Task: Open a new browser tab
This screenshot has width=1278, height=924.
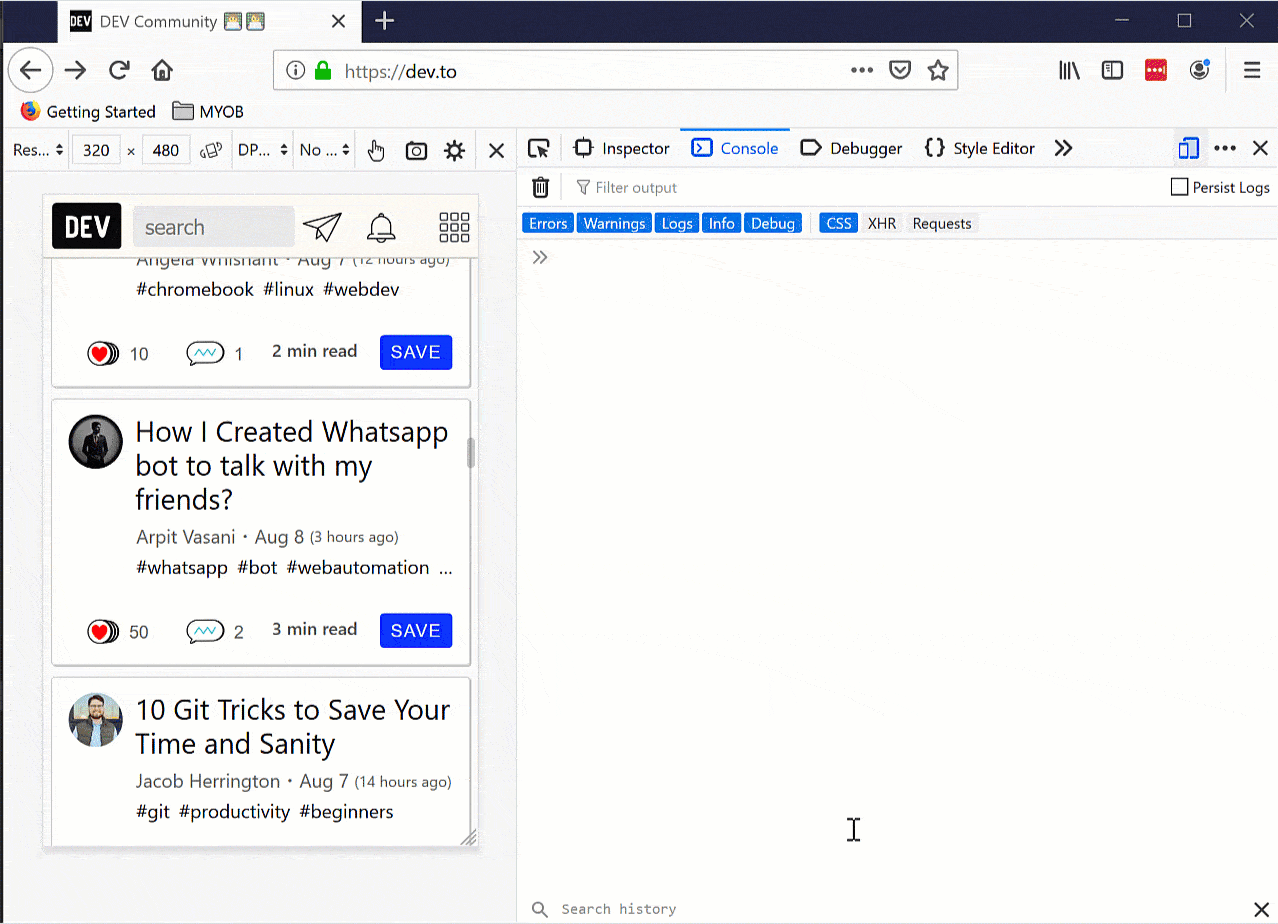Action: (x=385, y=21)
